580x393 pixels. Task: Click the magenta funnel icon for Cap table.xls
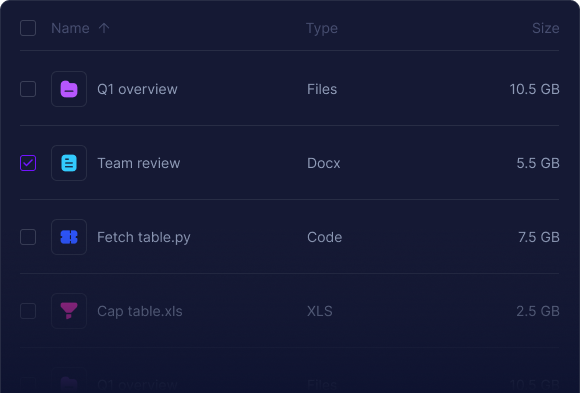coord(69,311)
